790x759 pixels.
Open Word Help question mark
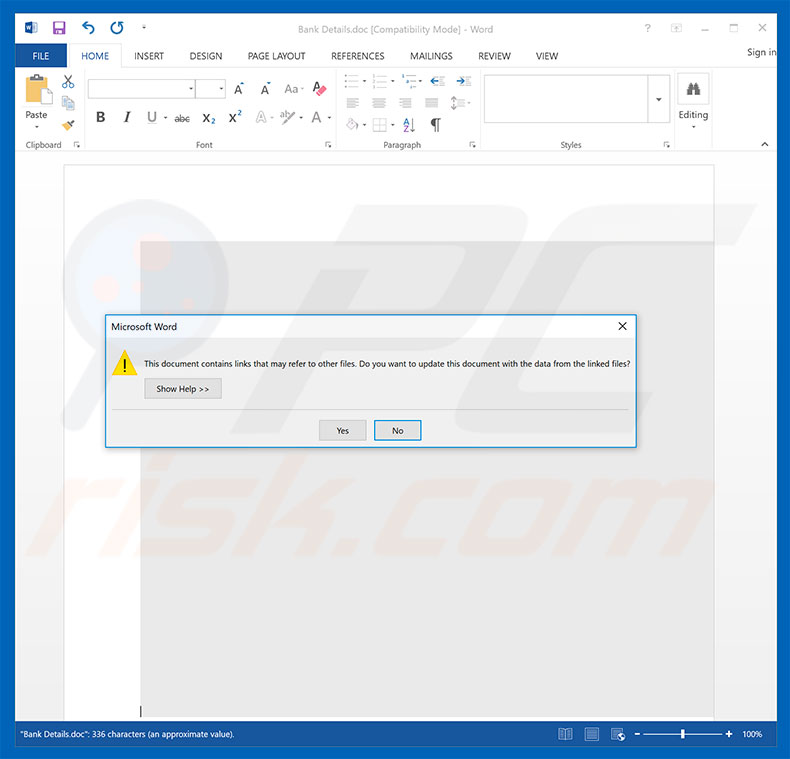(647, 28)
